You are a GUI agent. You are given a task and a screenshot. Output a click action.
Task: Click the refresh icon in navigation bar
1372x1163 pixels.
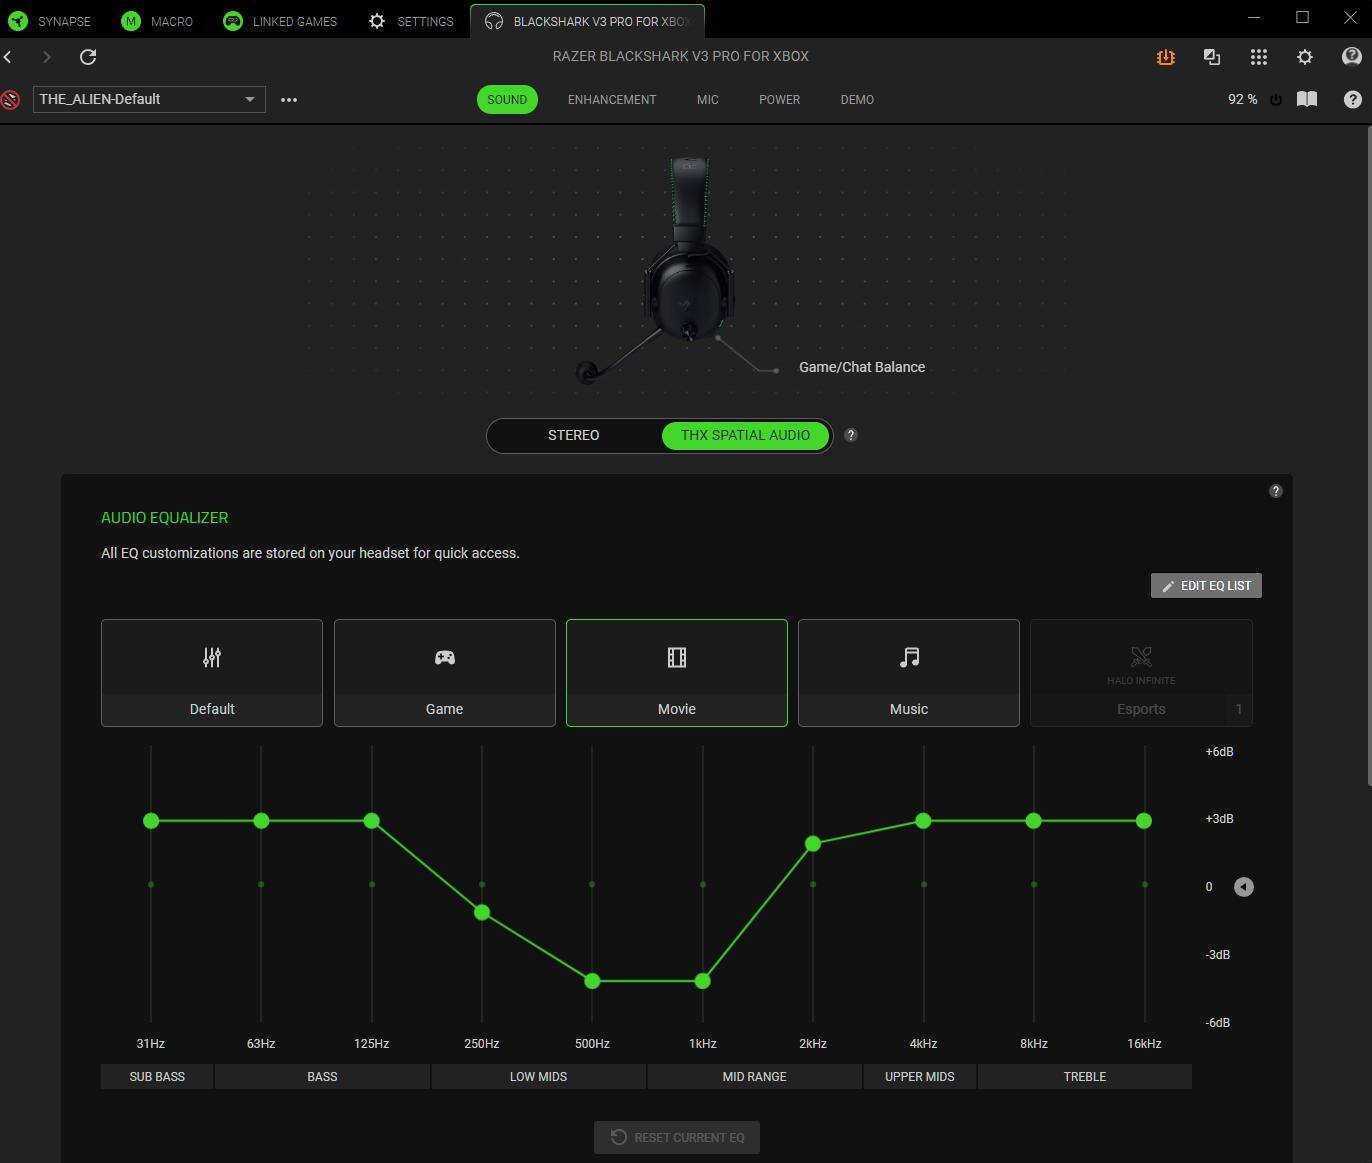coord(88,57)
